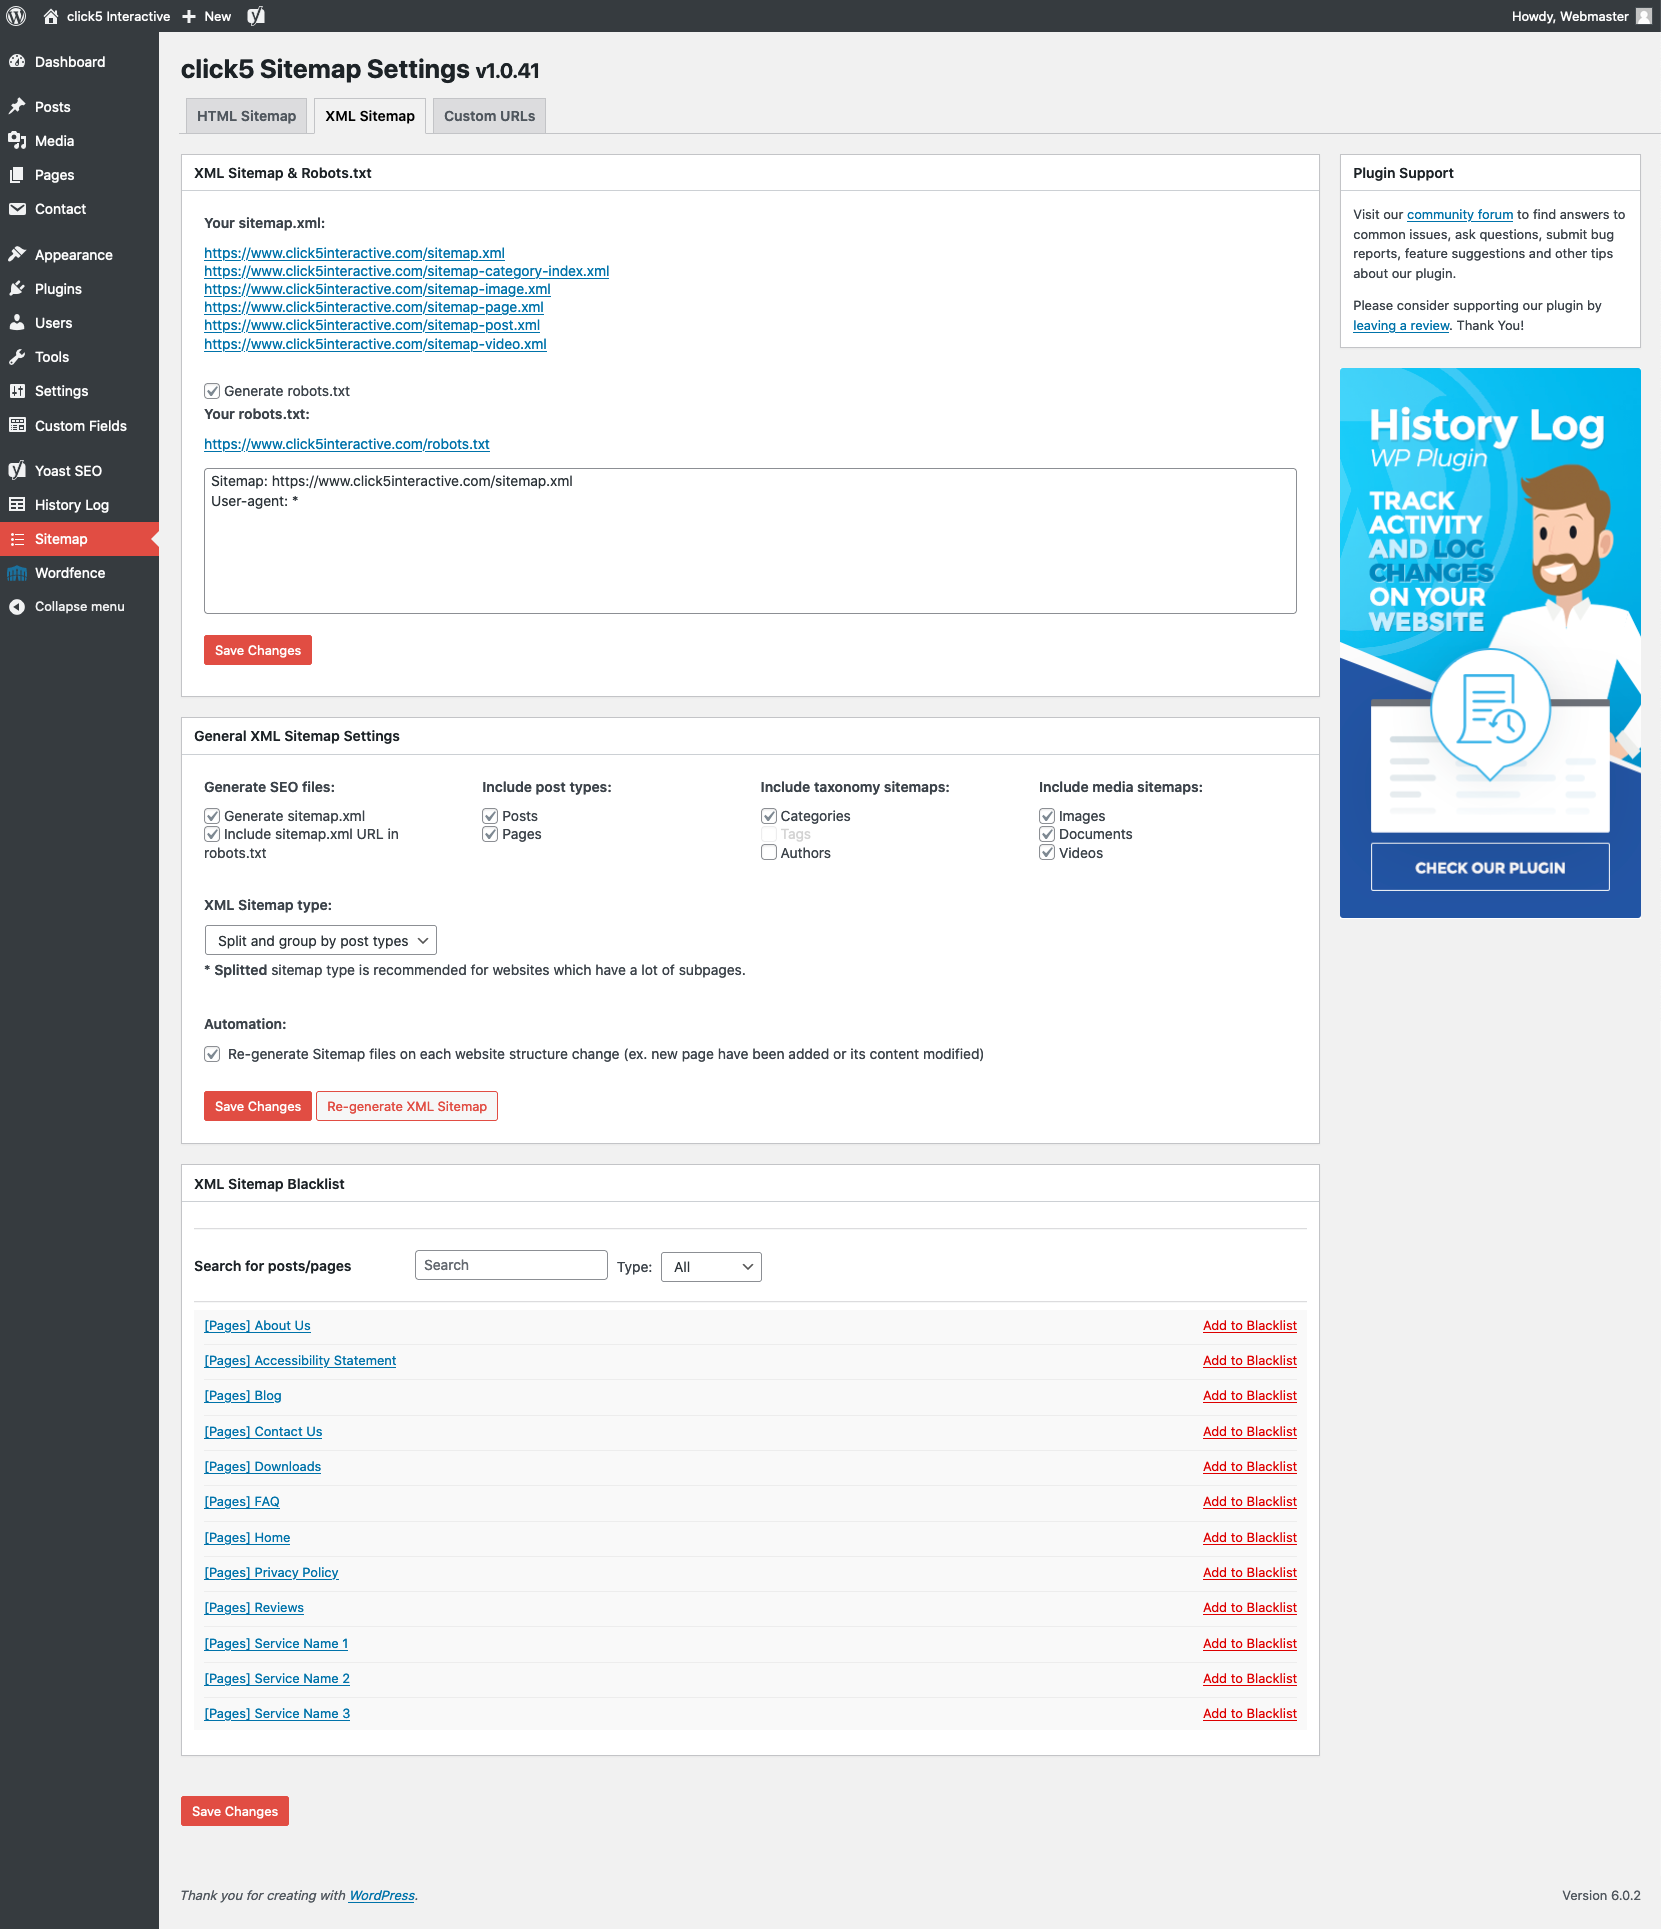Image resolution: width=1661 pixels, height=1929 pixels.
Task: Click the bottom Save Changes button below blacklist
Action: pos(235,1811)
